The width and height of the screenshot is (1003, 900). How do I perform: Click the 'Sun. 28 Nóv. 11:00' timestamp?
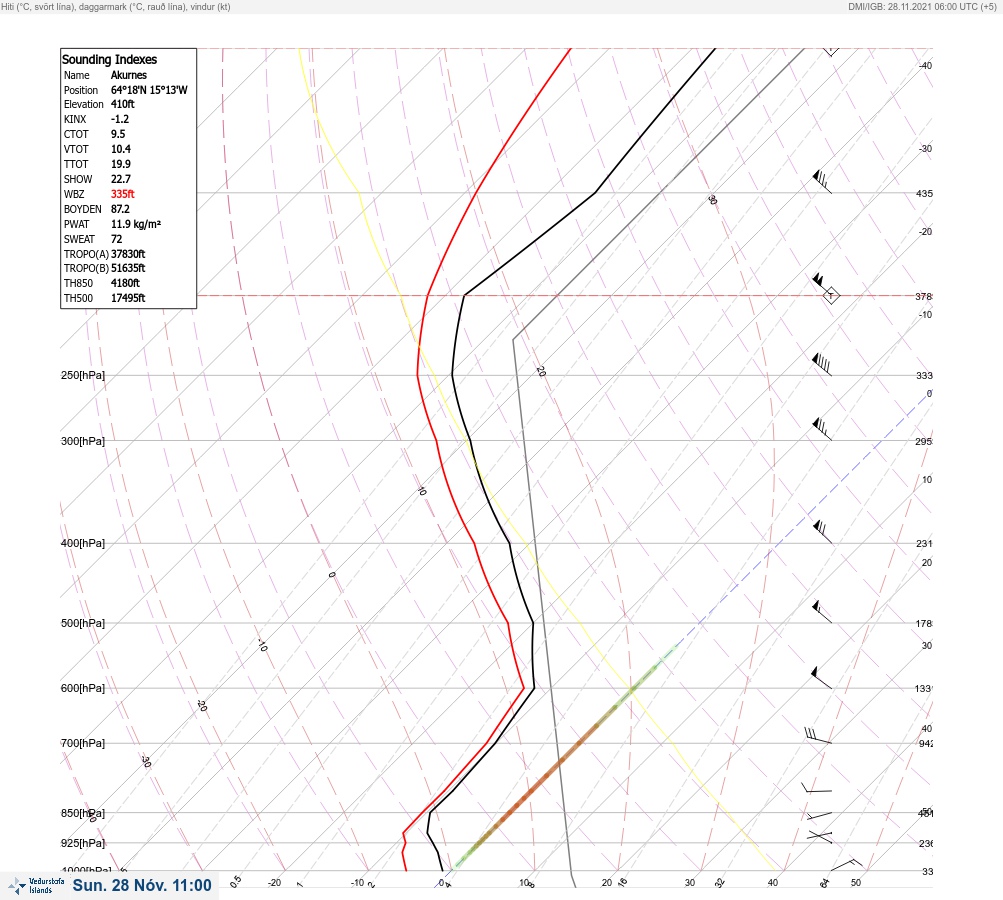coord(142,885)
